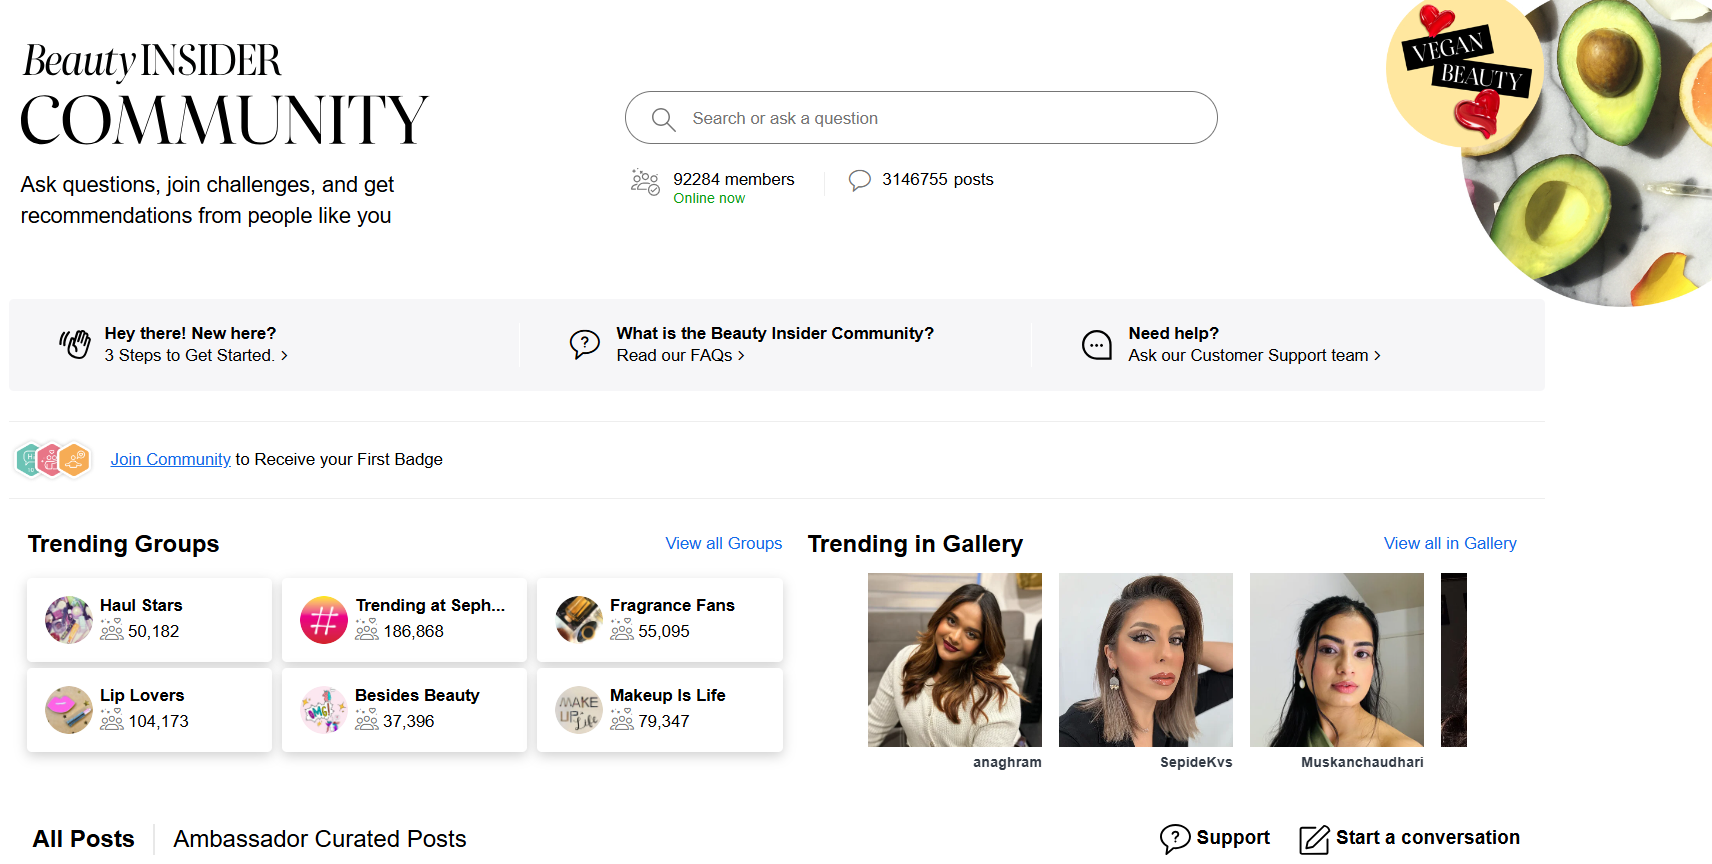Click the members icon beside 79,347
The width and height of the screenshot is (1712, 864).
pyautogui.click(x=622, y=720)
